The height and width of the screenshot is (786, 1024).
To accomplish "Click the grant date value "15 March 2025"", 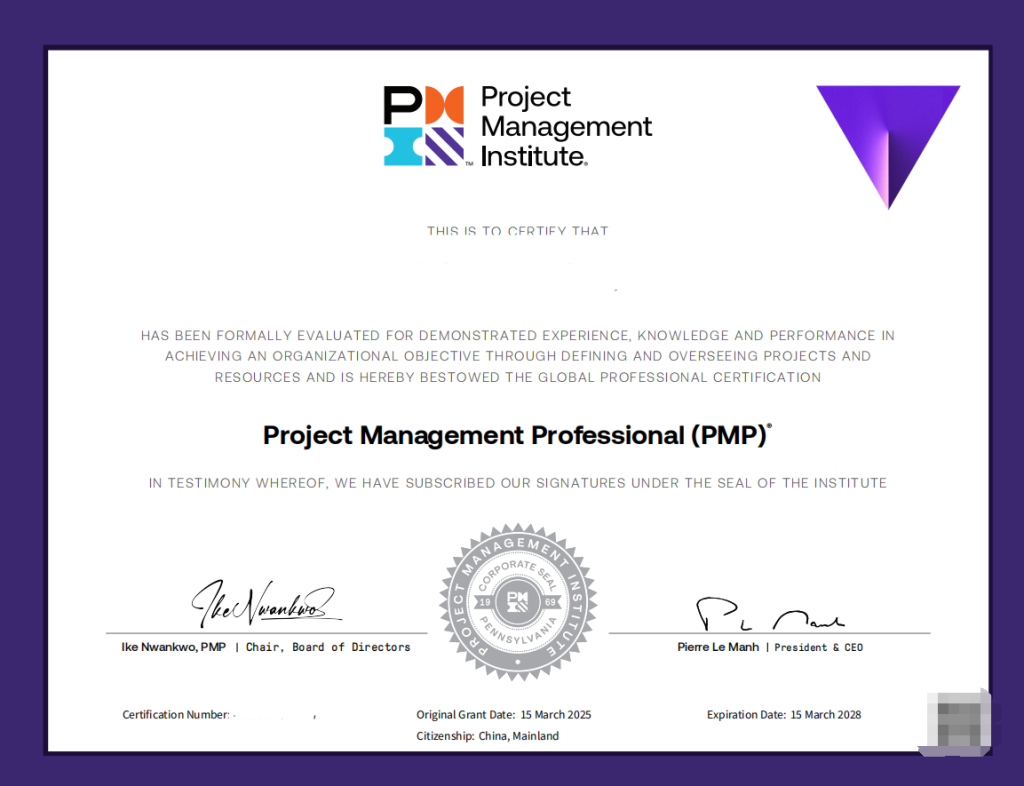I will pos(556,715).
